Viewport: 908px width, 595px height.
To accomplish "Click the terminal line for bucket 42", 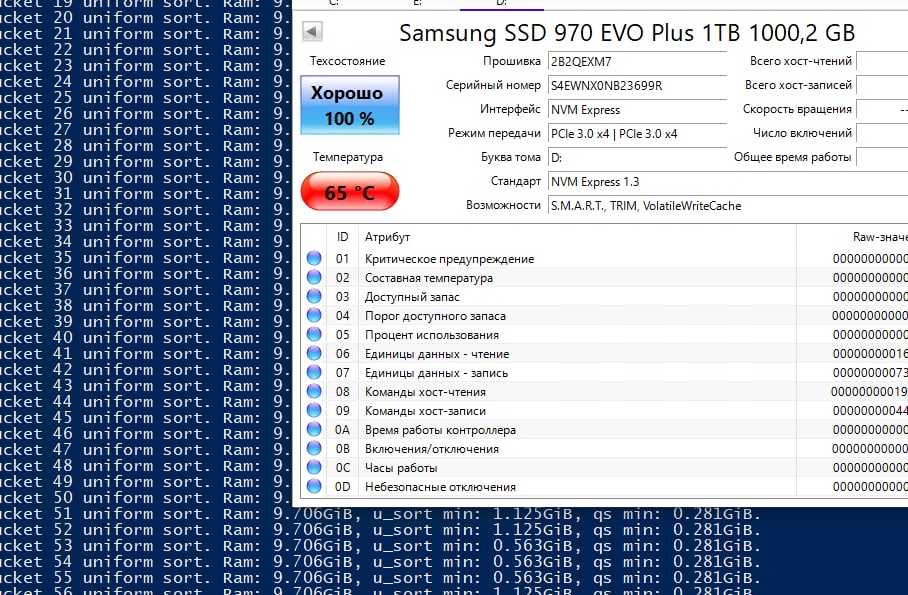I will 146,370.
